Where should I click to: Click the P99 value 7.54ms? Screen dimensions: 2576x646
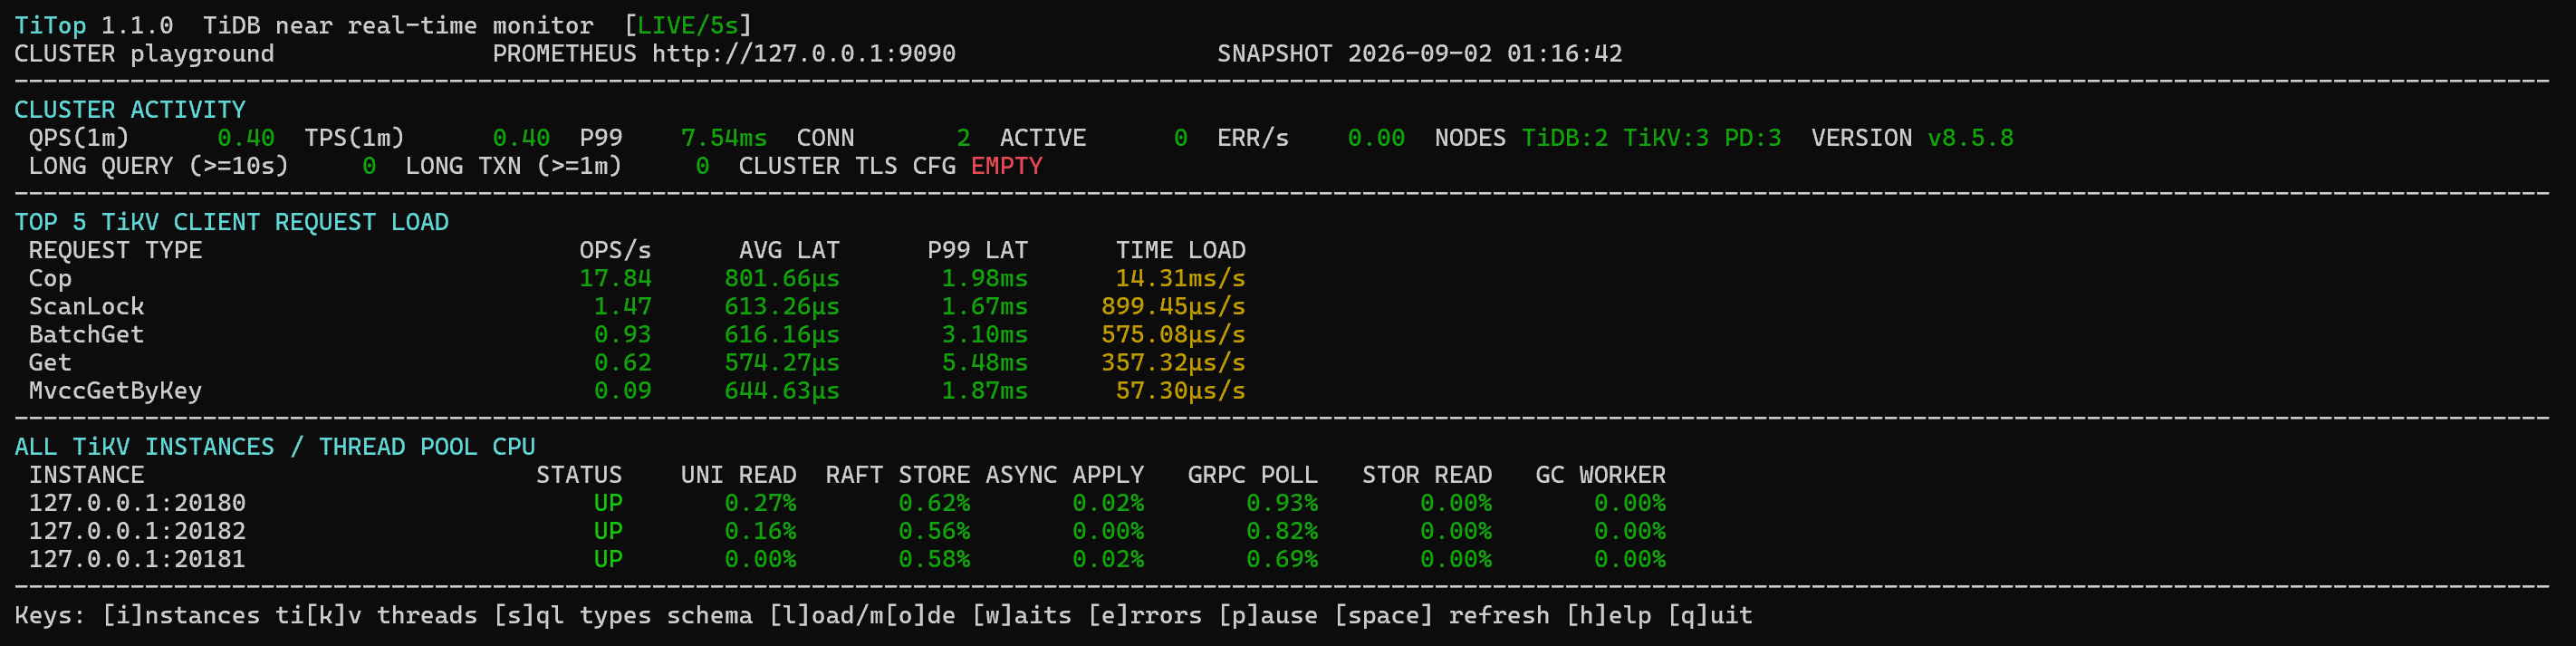(724, 137)
